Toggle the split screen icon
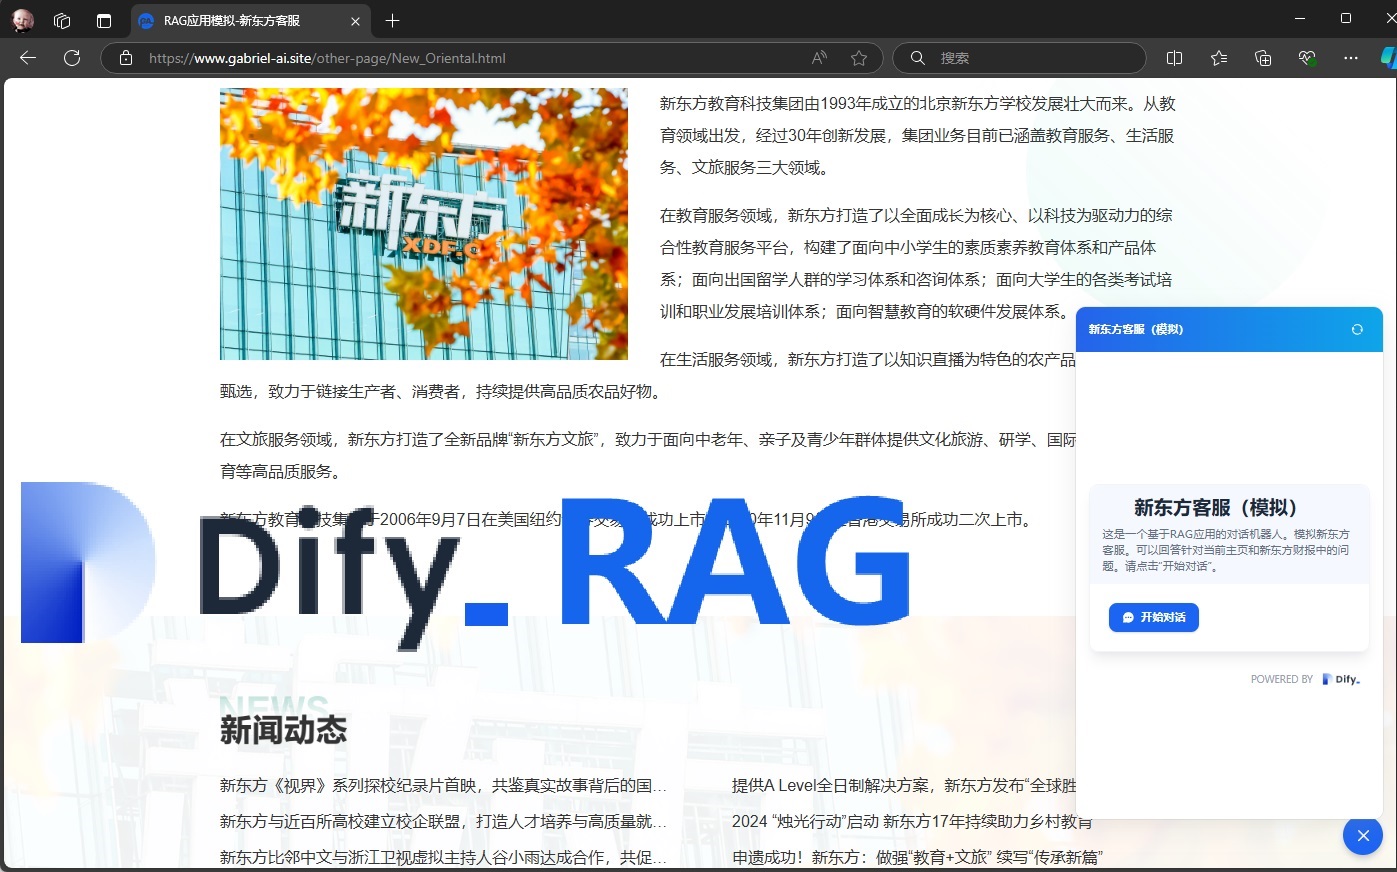 coord(1175,58)
